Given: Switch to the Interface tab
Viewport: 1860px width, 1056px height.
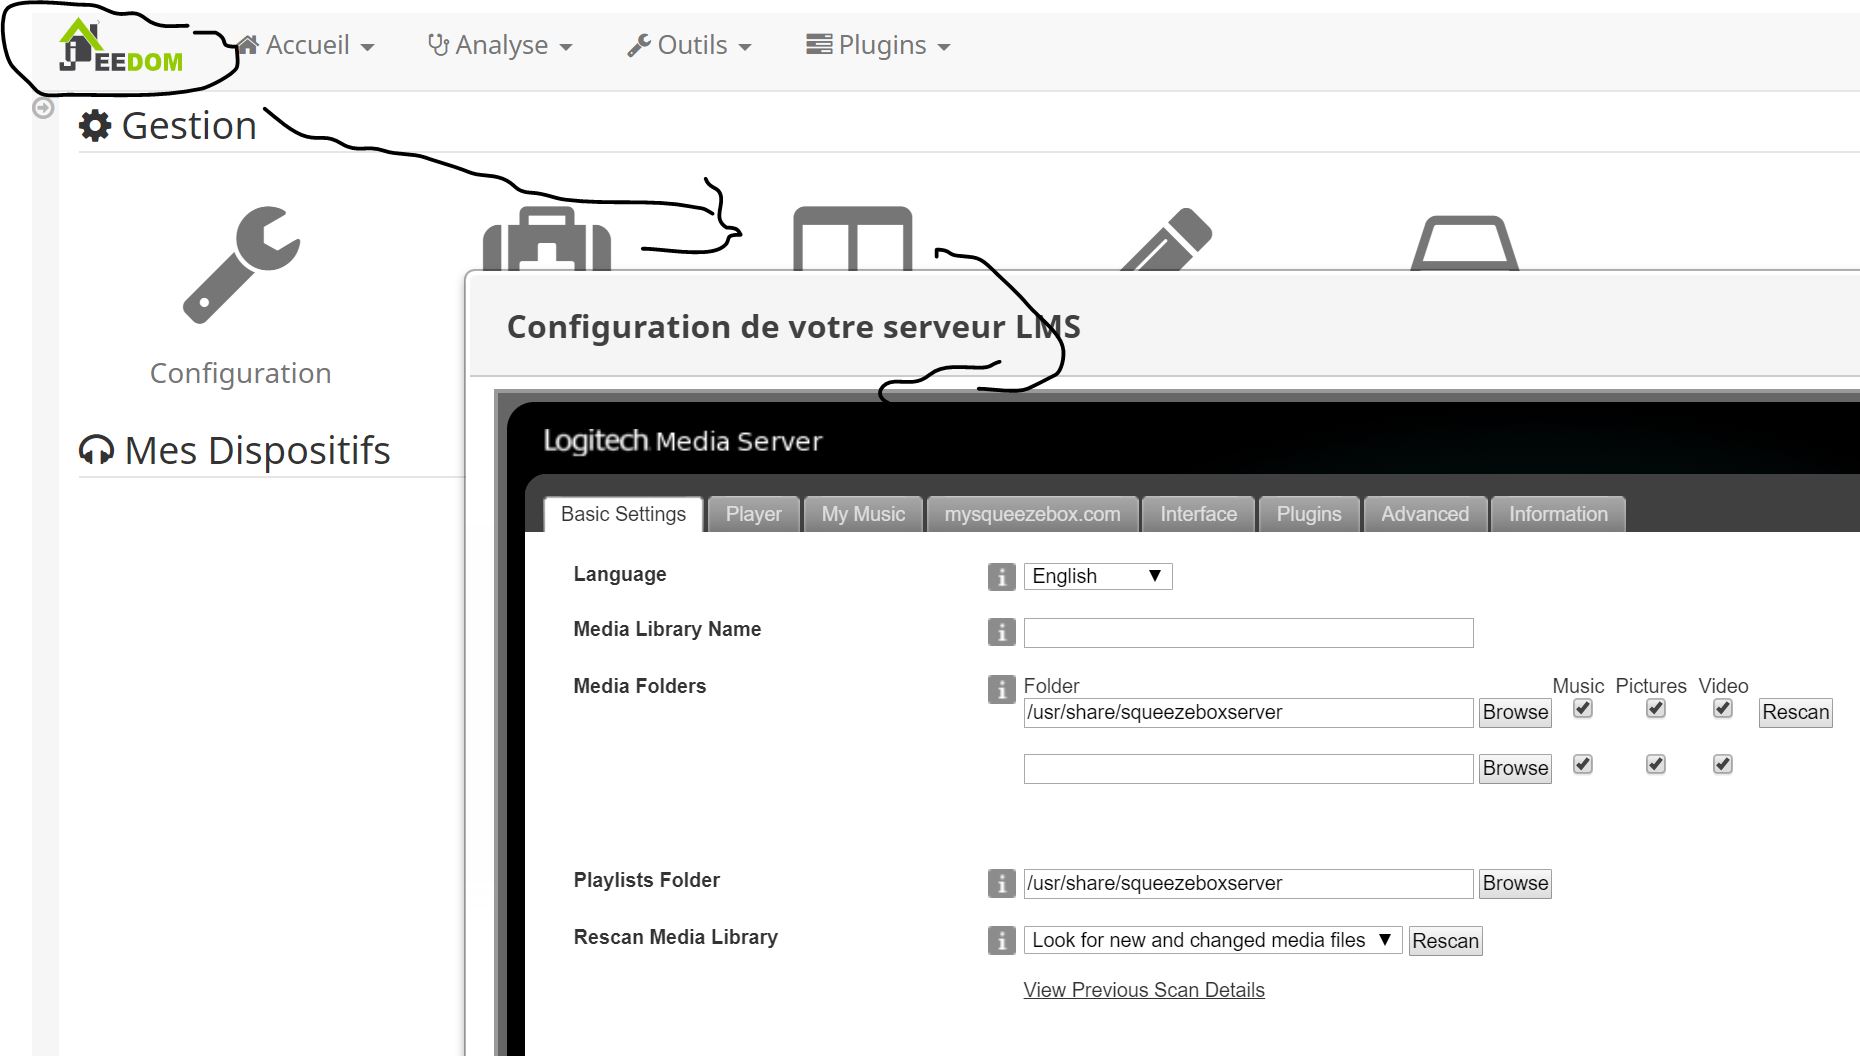Looking at the screenshot, I should coord(1198,514).
